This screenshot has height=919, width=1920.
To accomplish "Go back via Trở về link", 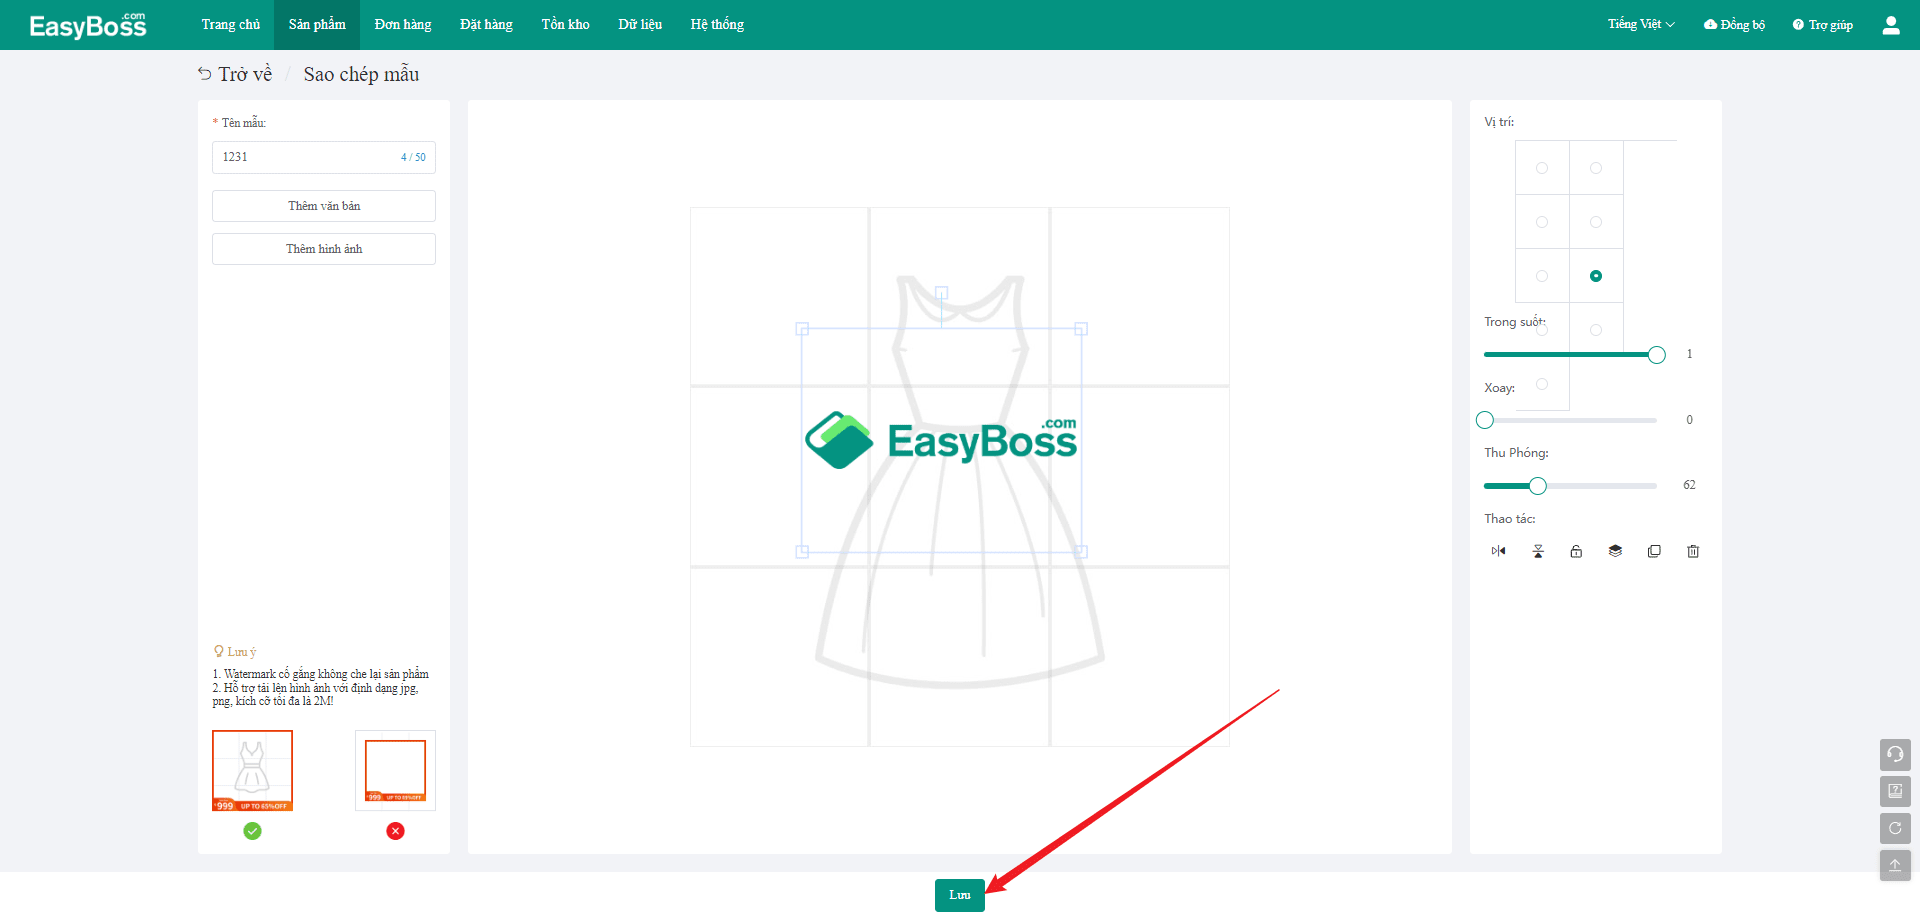I will tap(235, 74).
